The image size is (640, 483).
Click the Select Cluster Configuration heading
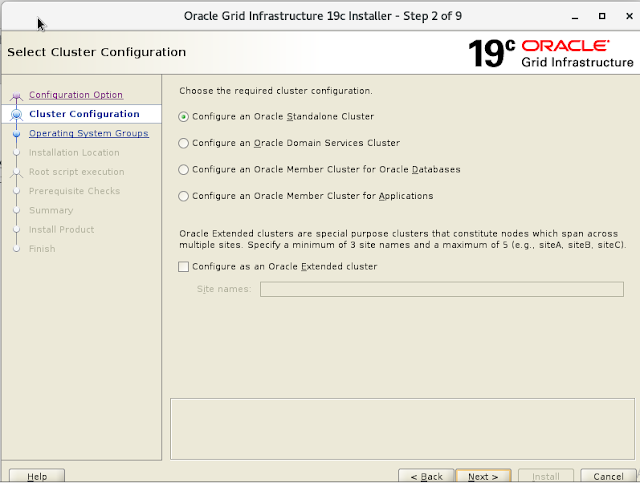(96, 52)
